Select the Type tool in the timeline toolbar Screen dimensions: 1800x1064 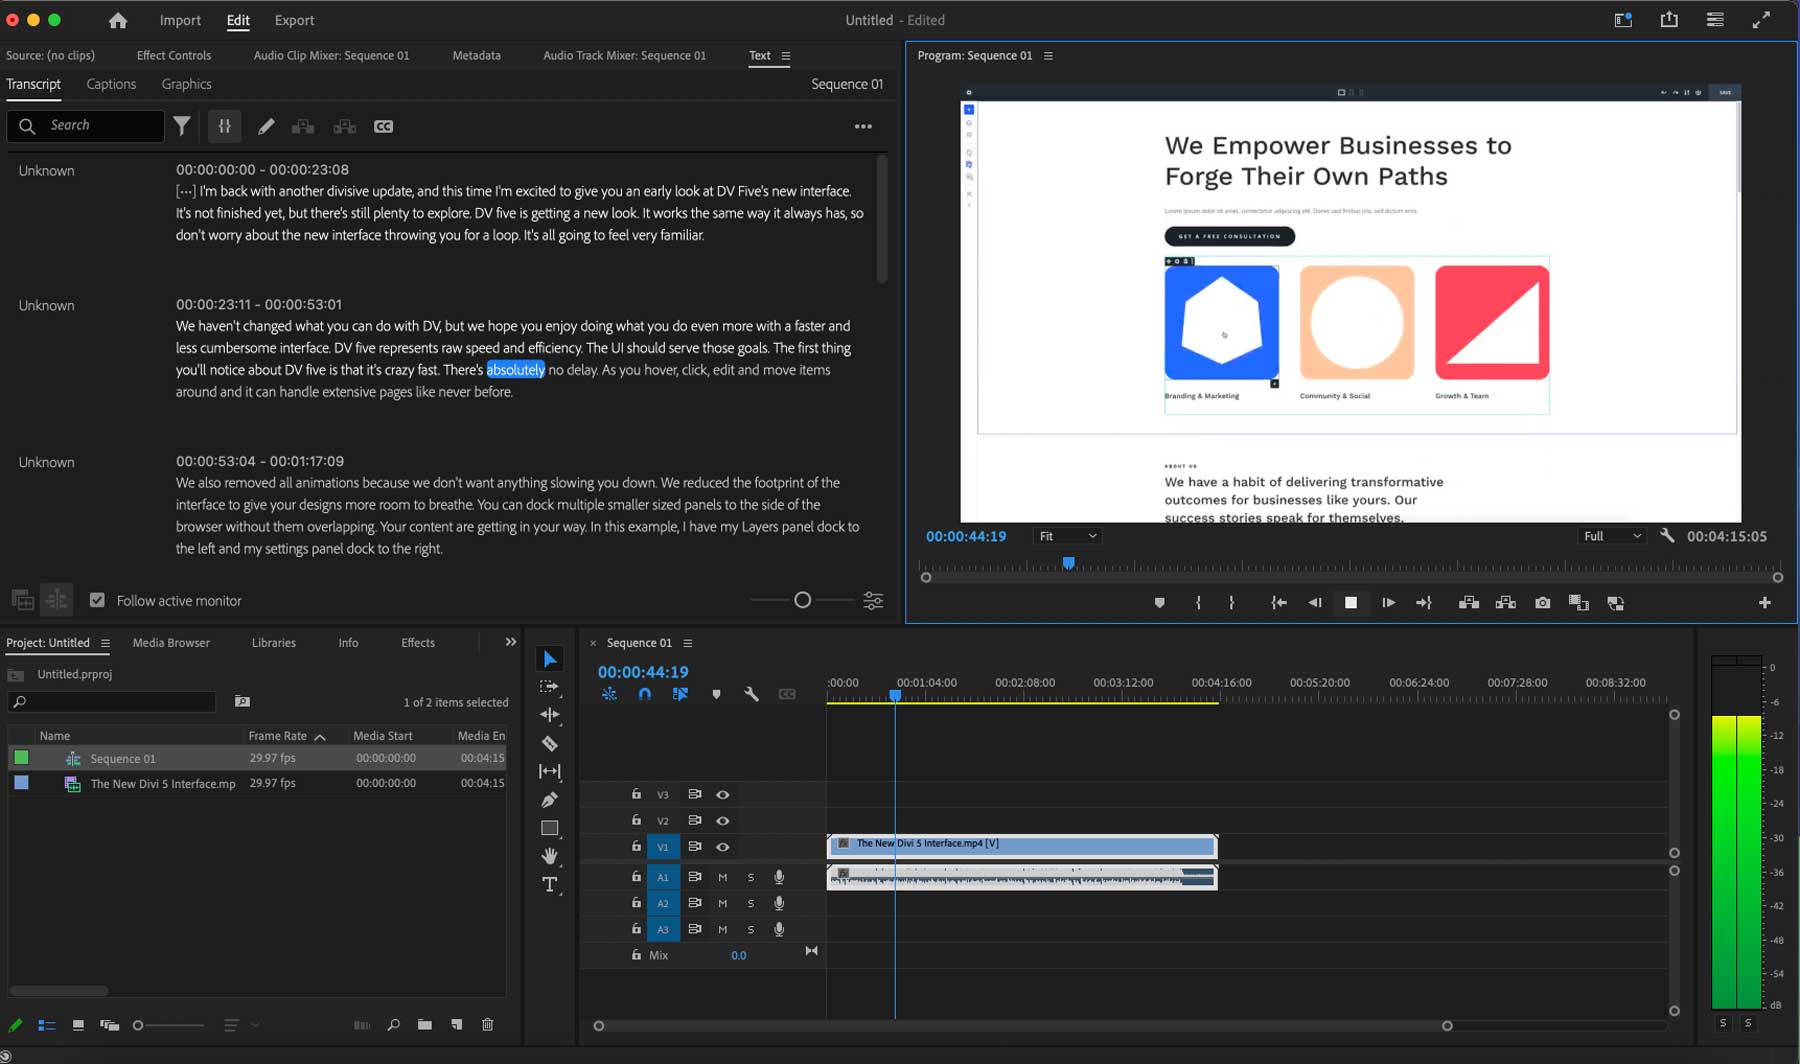point(550,884)
